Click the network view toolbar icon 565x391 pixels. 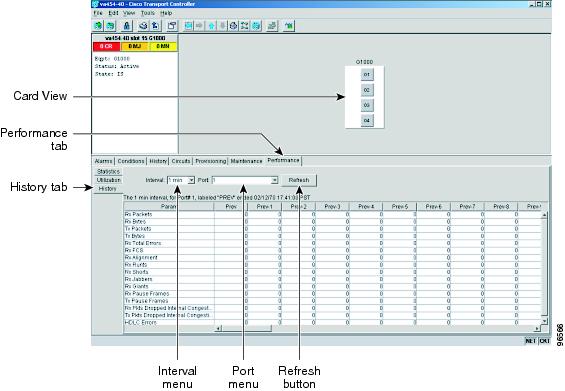[245, 26]
